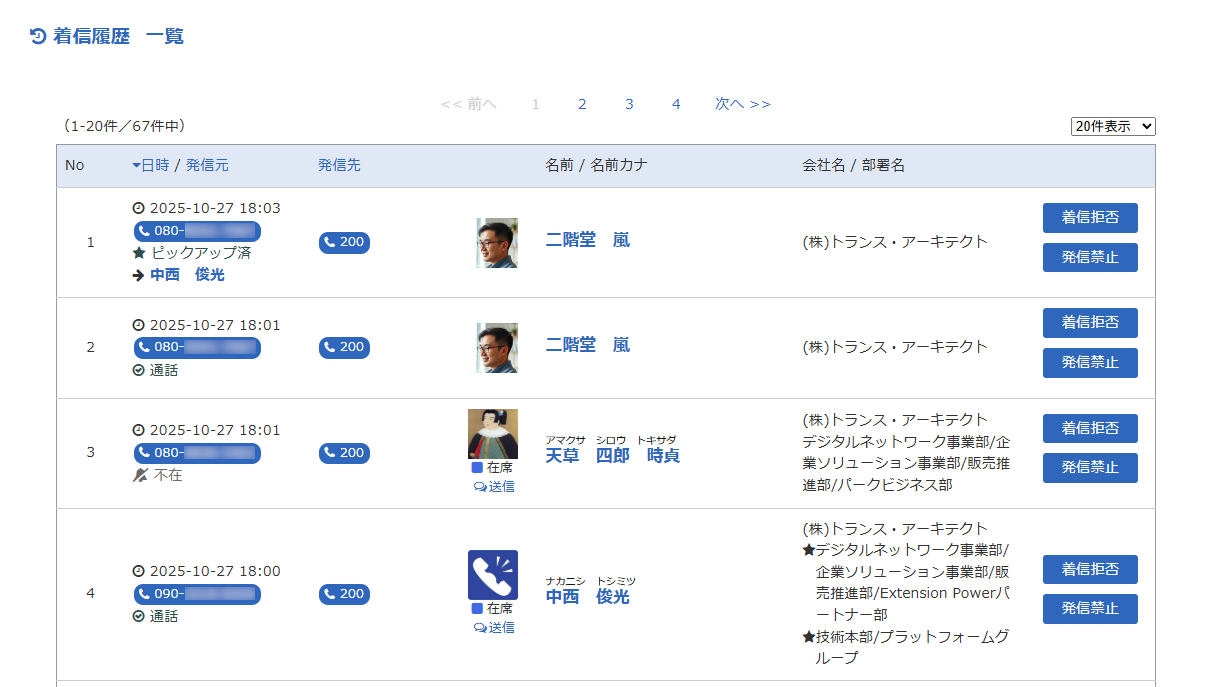The height and width of the screenshot is (687, 1212).
Task: Click the clock icon beside 2025-10-27 18:03
Action: [x=139, y=209]
